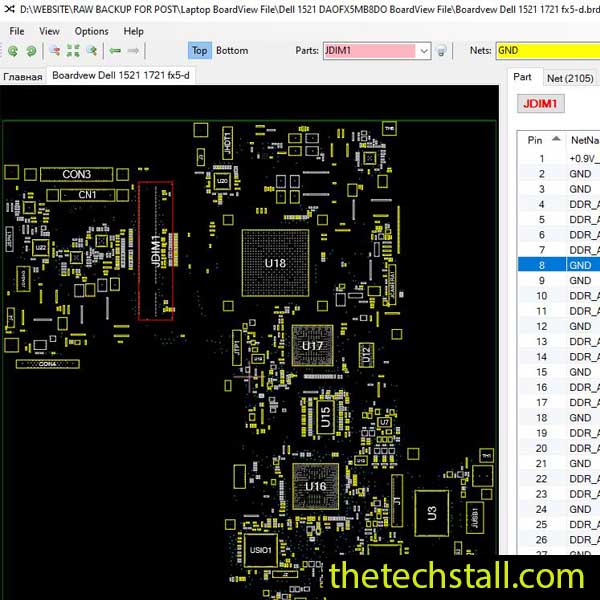Rotate the board clockwise using the second green toolbar icon
Screen dimensions: 600x600
coord(31,51)
